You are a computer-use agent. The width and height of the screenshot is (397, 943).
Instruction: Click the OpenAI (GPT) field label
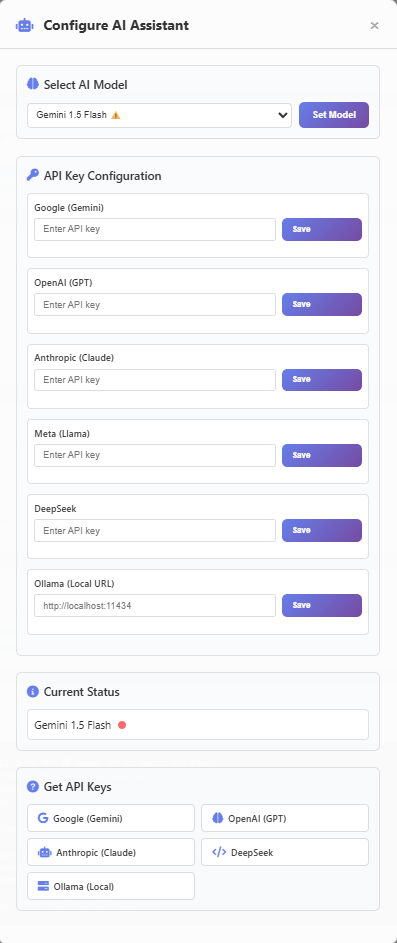click(63, 283)
